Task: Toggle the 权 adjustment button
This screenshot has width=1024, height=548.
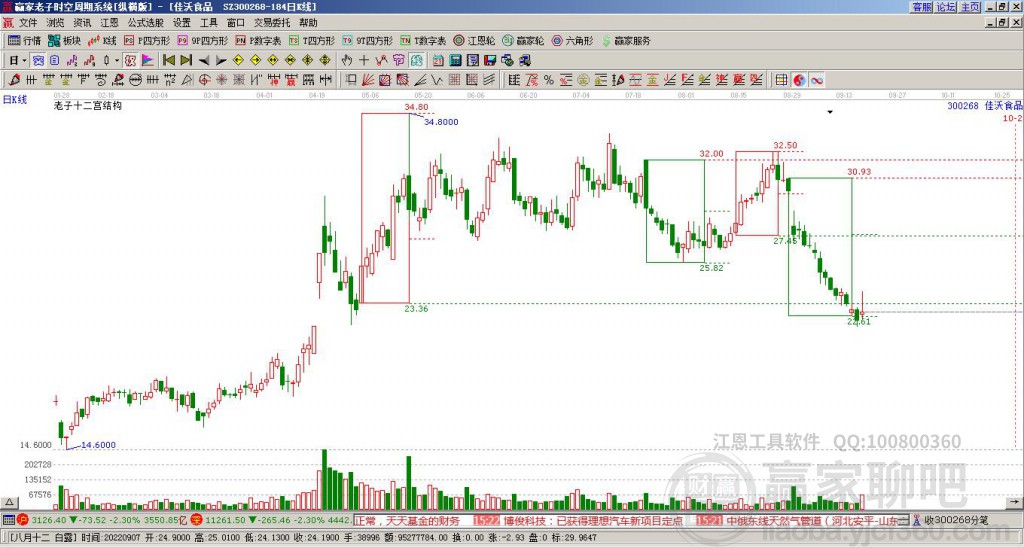Action: [130, 61]
